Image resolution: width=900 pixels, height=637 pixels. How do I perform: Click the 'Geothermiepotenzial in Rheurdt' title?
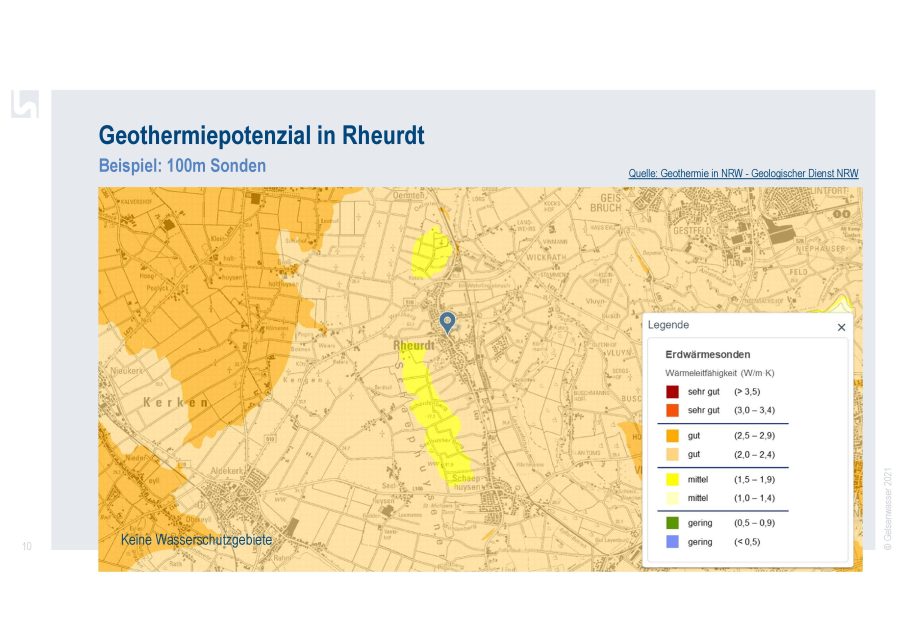(x=262, y=135)
